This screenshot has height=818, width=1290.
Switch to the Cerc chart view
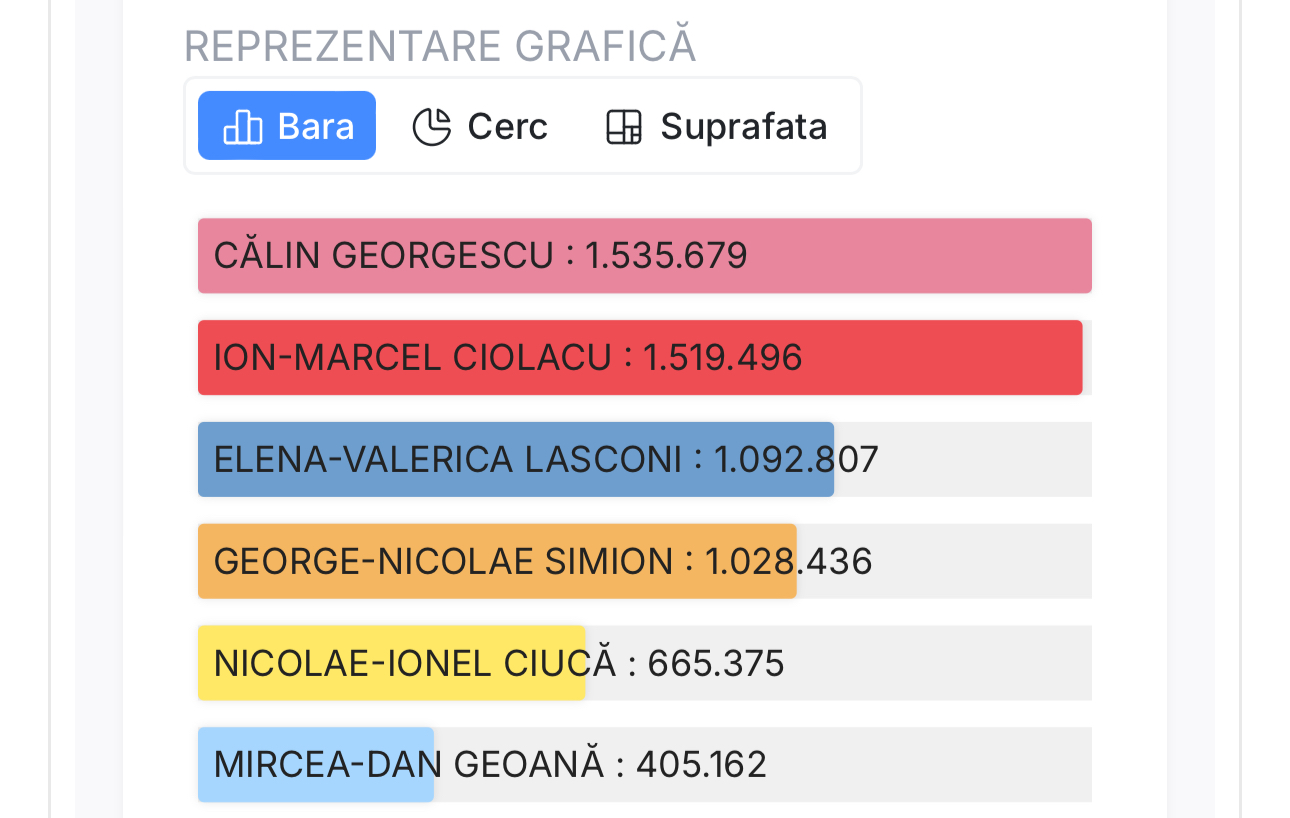[480, 127]
